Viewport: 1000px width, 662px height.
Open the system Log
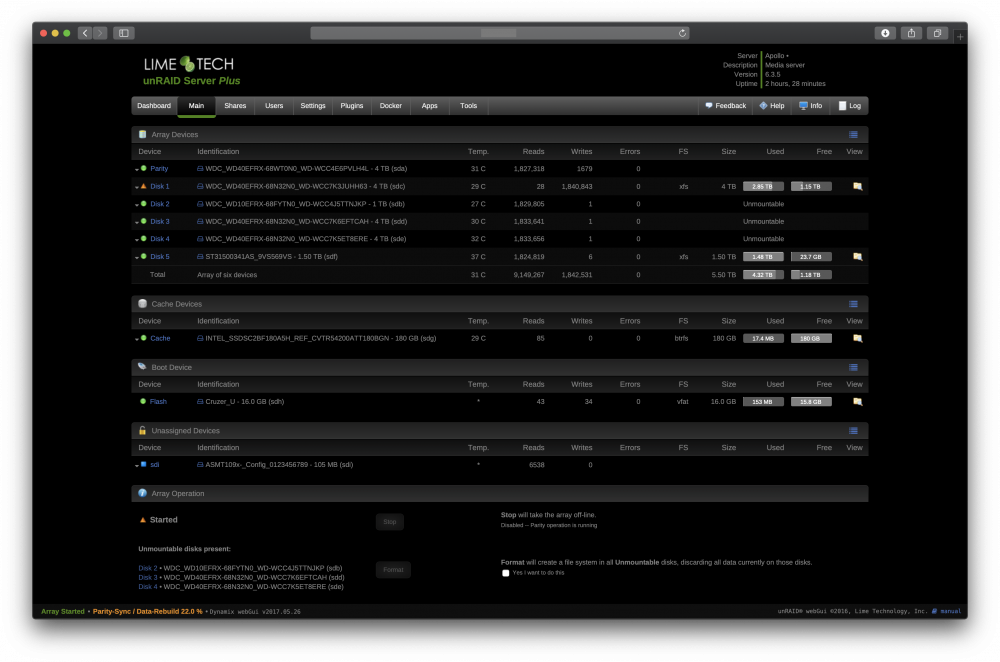coord(849,106)
